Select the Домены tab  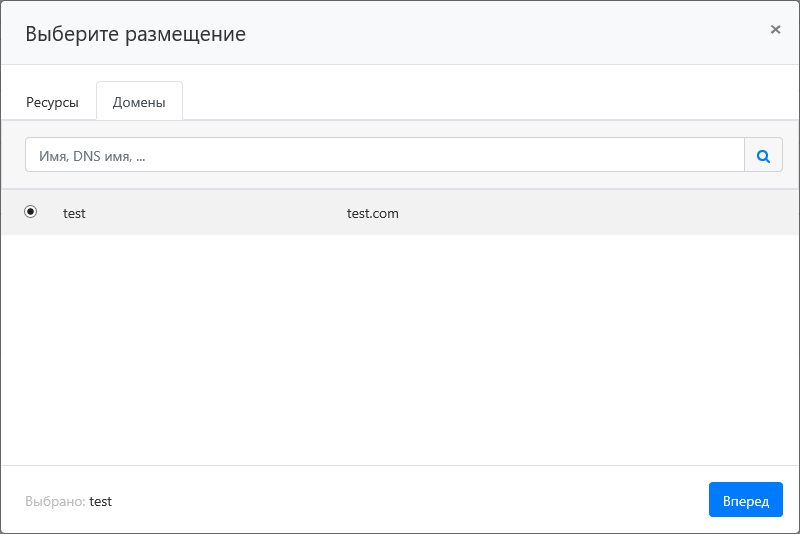(x=139, y=102)
